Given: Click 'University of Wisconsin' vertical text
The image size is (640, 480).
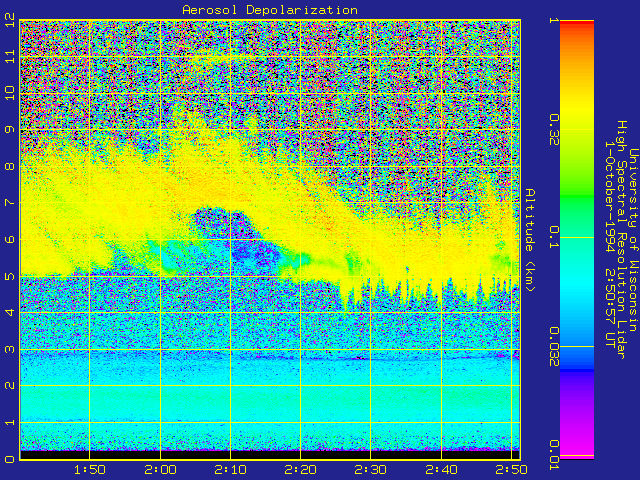Looking at the screenshot, I should pos(633,240).
